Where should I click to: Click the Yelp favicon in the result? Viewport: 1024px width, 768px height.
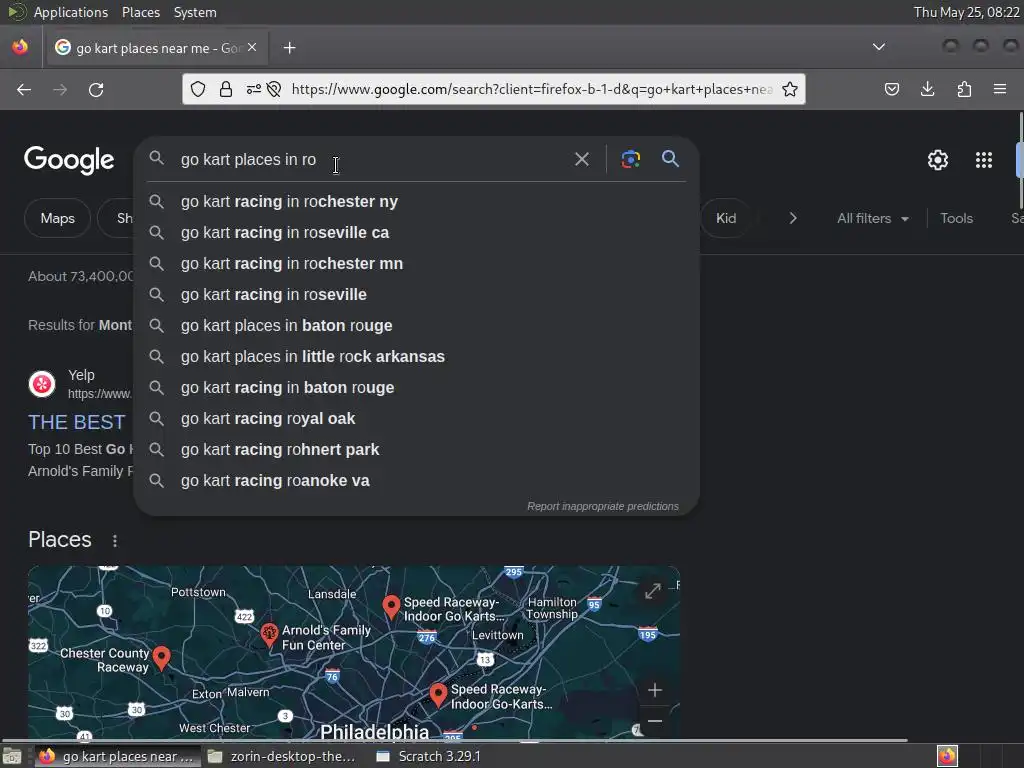pos(42,384)
